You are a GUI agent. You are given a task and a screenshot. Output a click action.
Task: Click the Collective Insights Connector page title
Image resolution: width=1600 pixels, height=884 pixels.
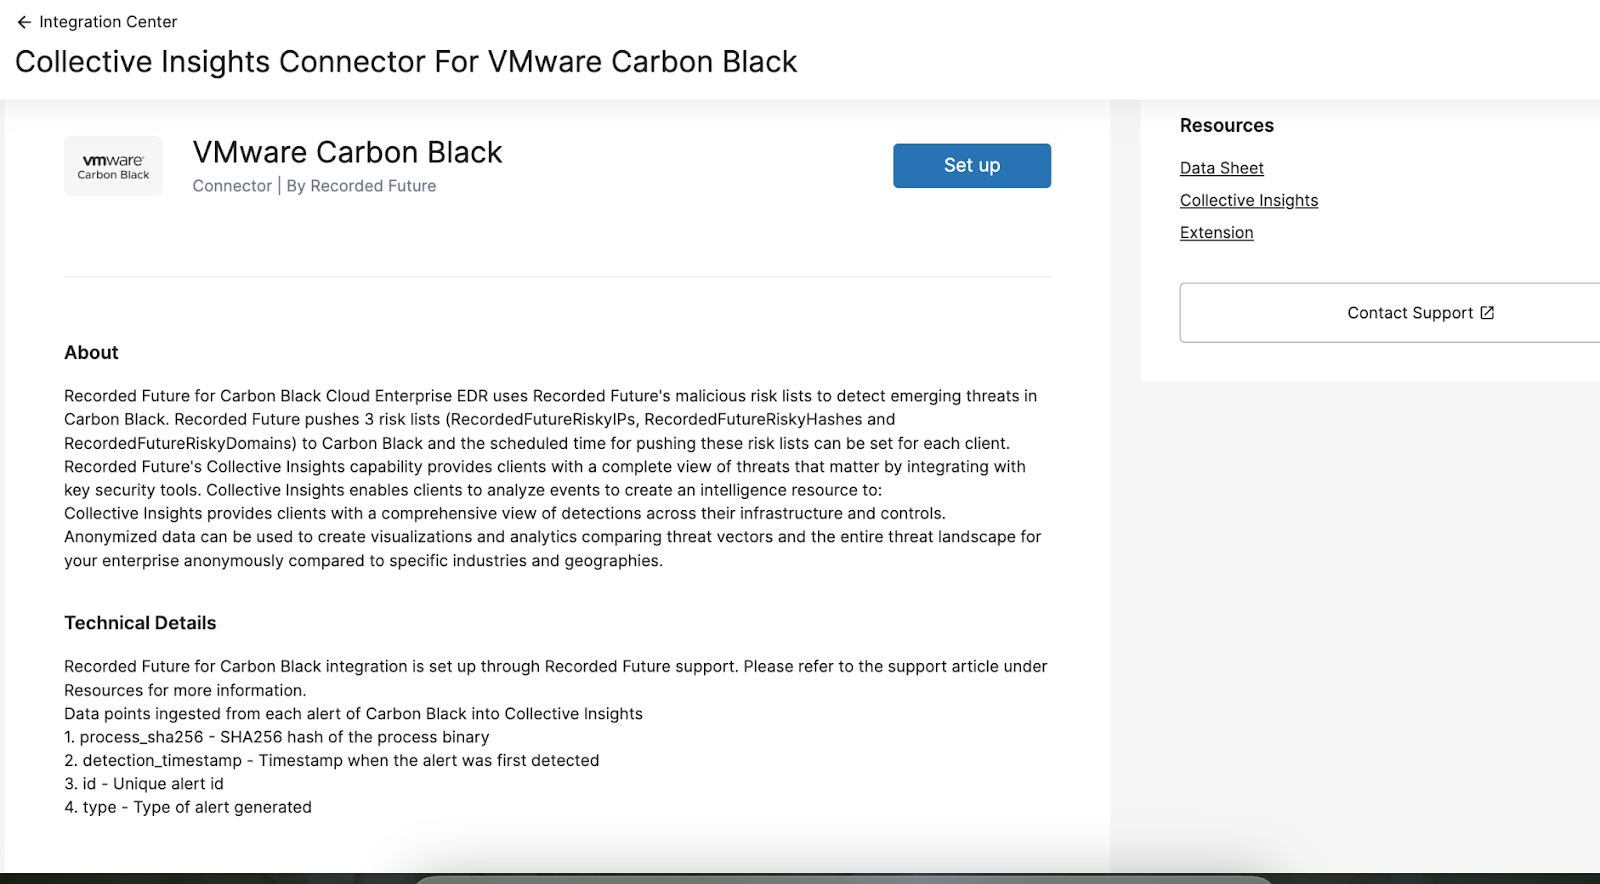point(406,62)
